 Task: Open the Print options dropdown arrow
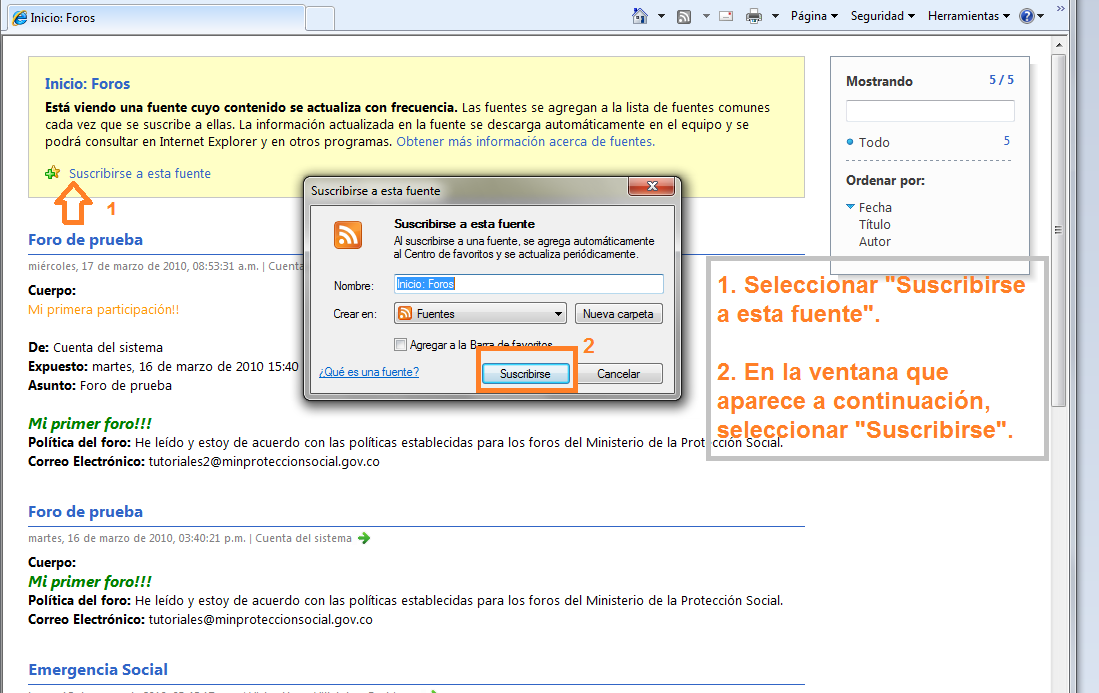point(776,16)
